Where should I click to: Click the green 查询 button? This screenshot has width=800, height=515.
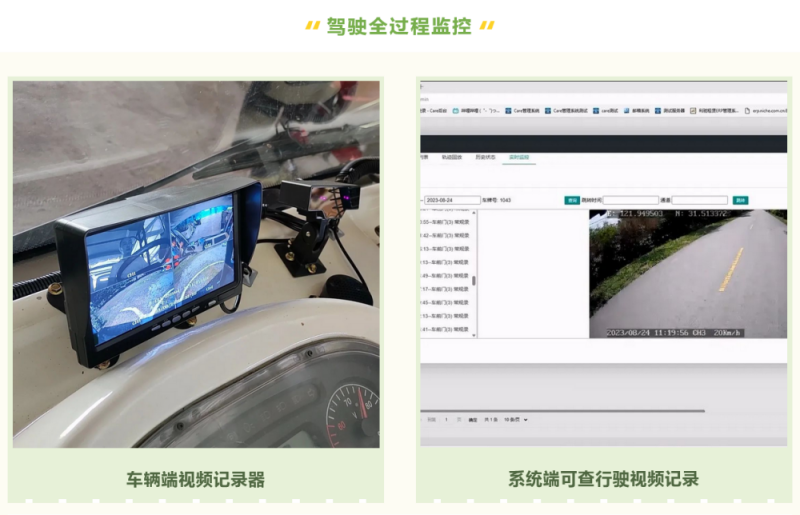click(x=572, y=200)
